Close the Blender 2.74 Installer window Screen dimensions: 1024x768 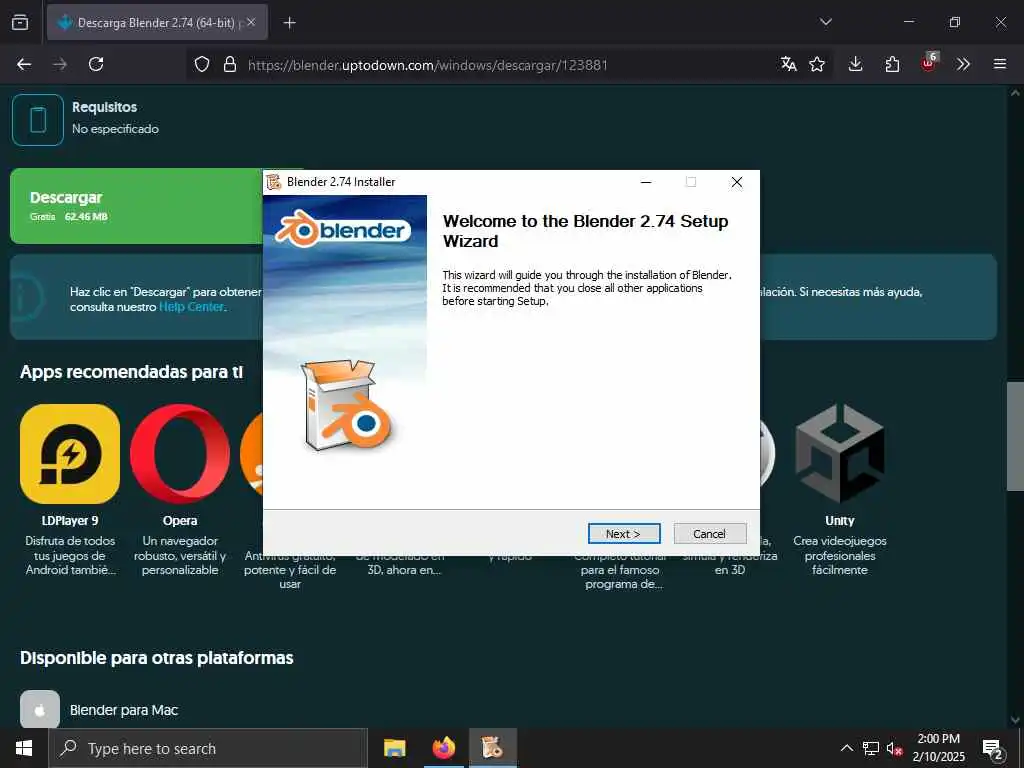click(x=737, y=182)
